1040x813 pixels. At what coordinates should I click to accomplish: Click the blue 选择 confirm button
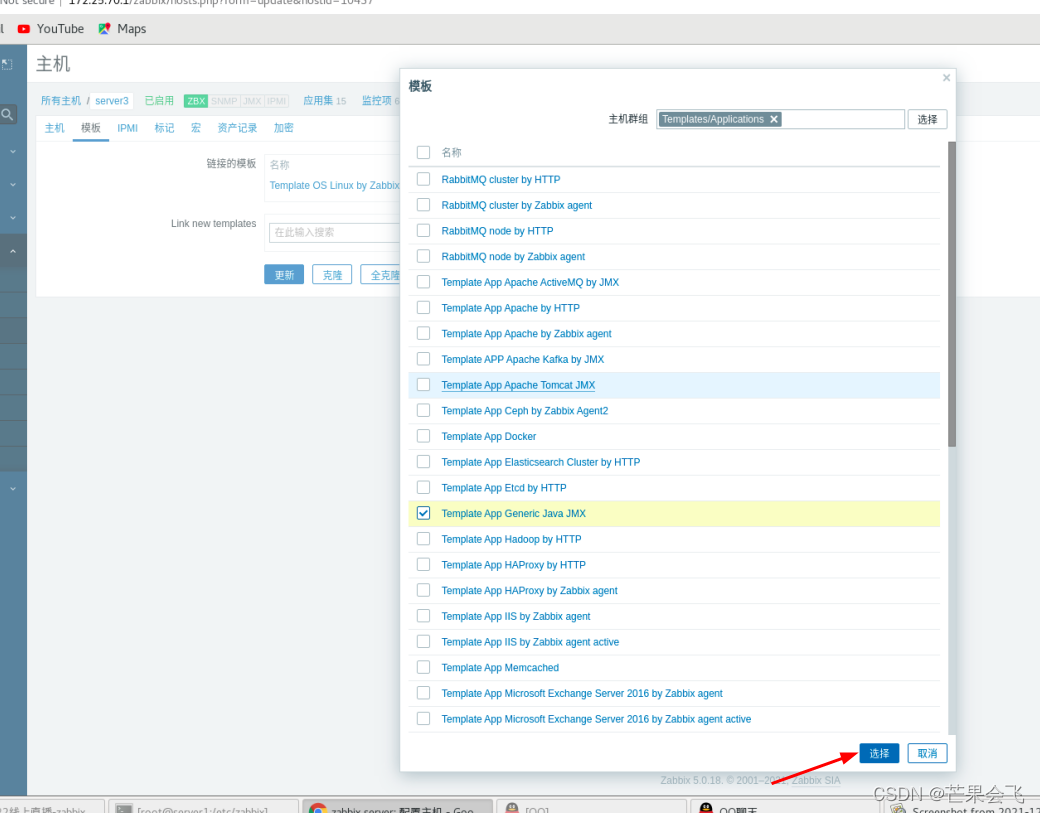click(x=879, y=753)
